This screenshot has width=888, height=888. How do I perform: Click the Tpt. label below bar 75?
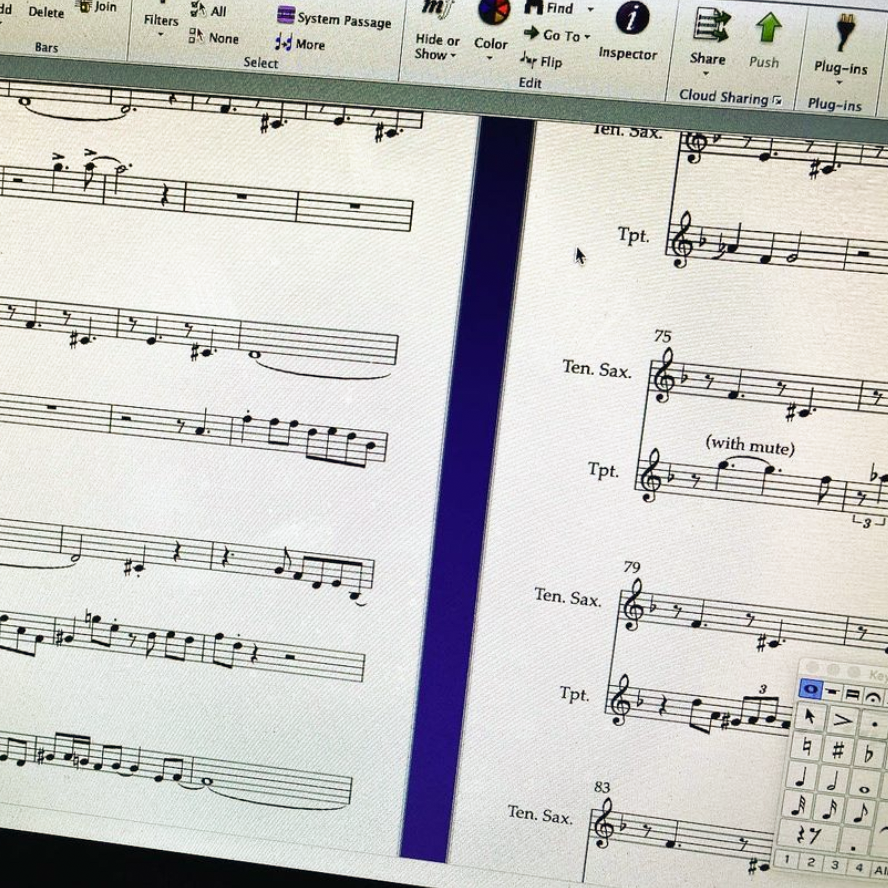(x=603, y=470)
